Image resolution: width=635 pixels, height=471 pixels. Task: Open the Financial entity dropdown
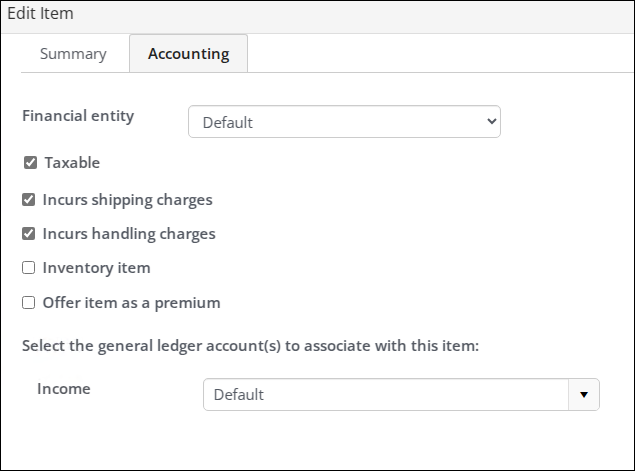[343, 122]
